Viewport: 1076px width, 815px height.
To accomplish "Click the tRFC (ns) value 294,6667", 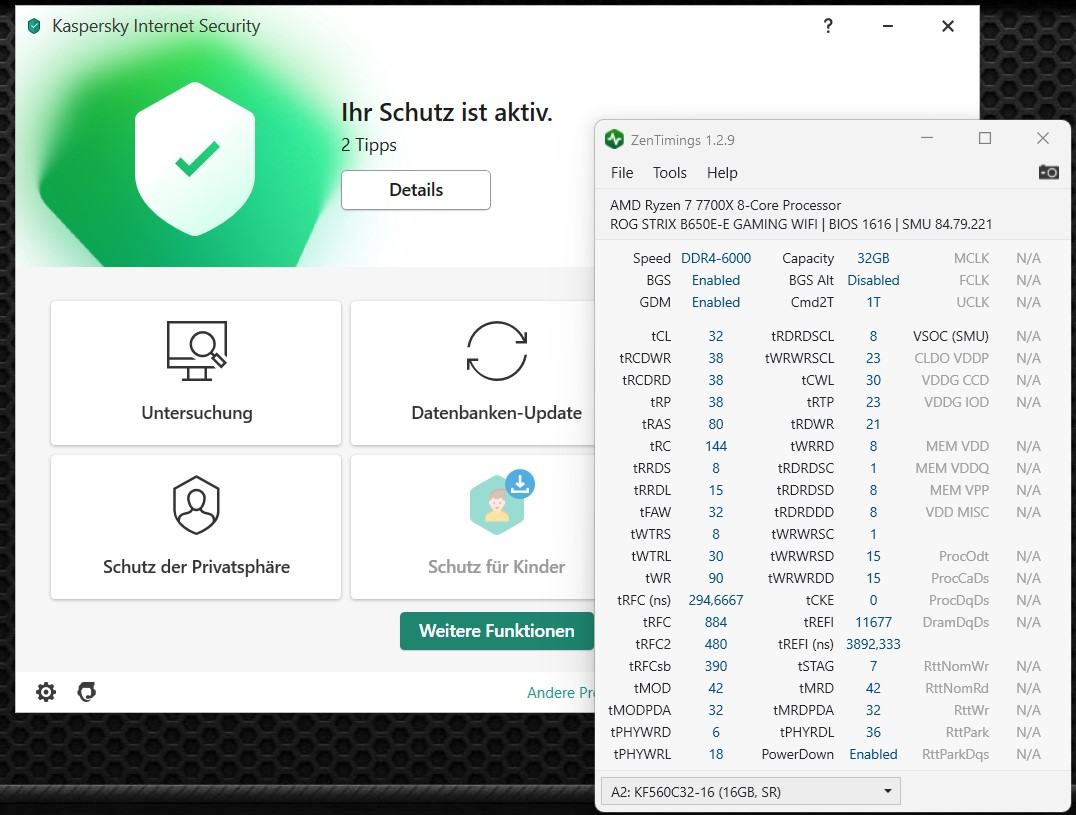I will 716,600.
